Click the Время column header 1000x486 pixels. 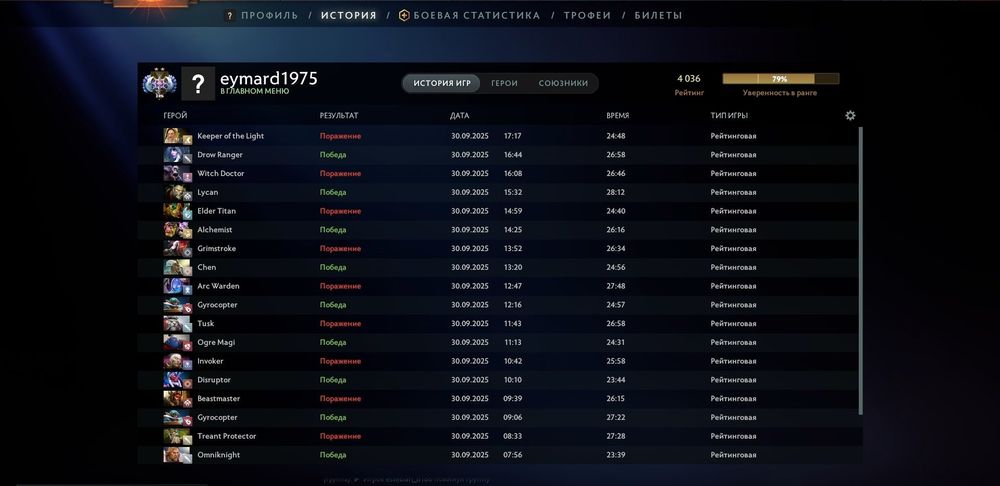(617, 115)
